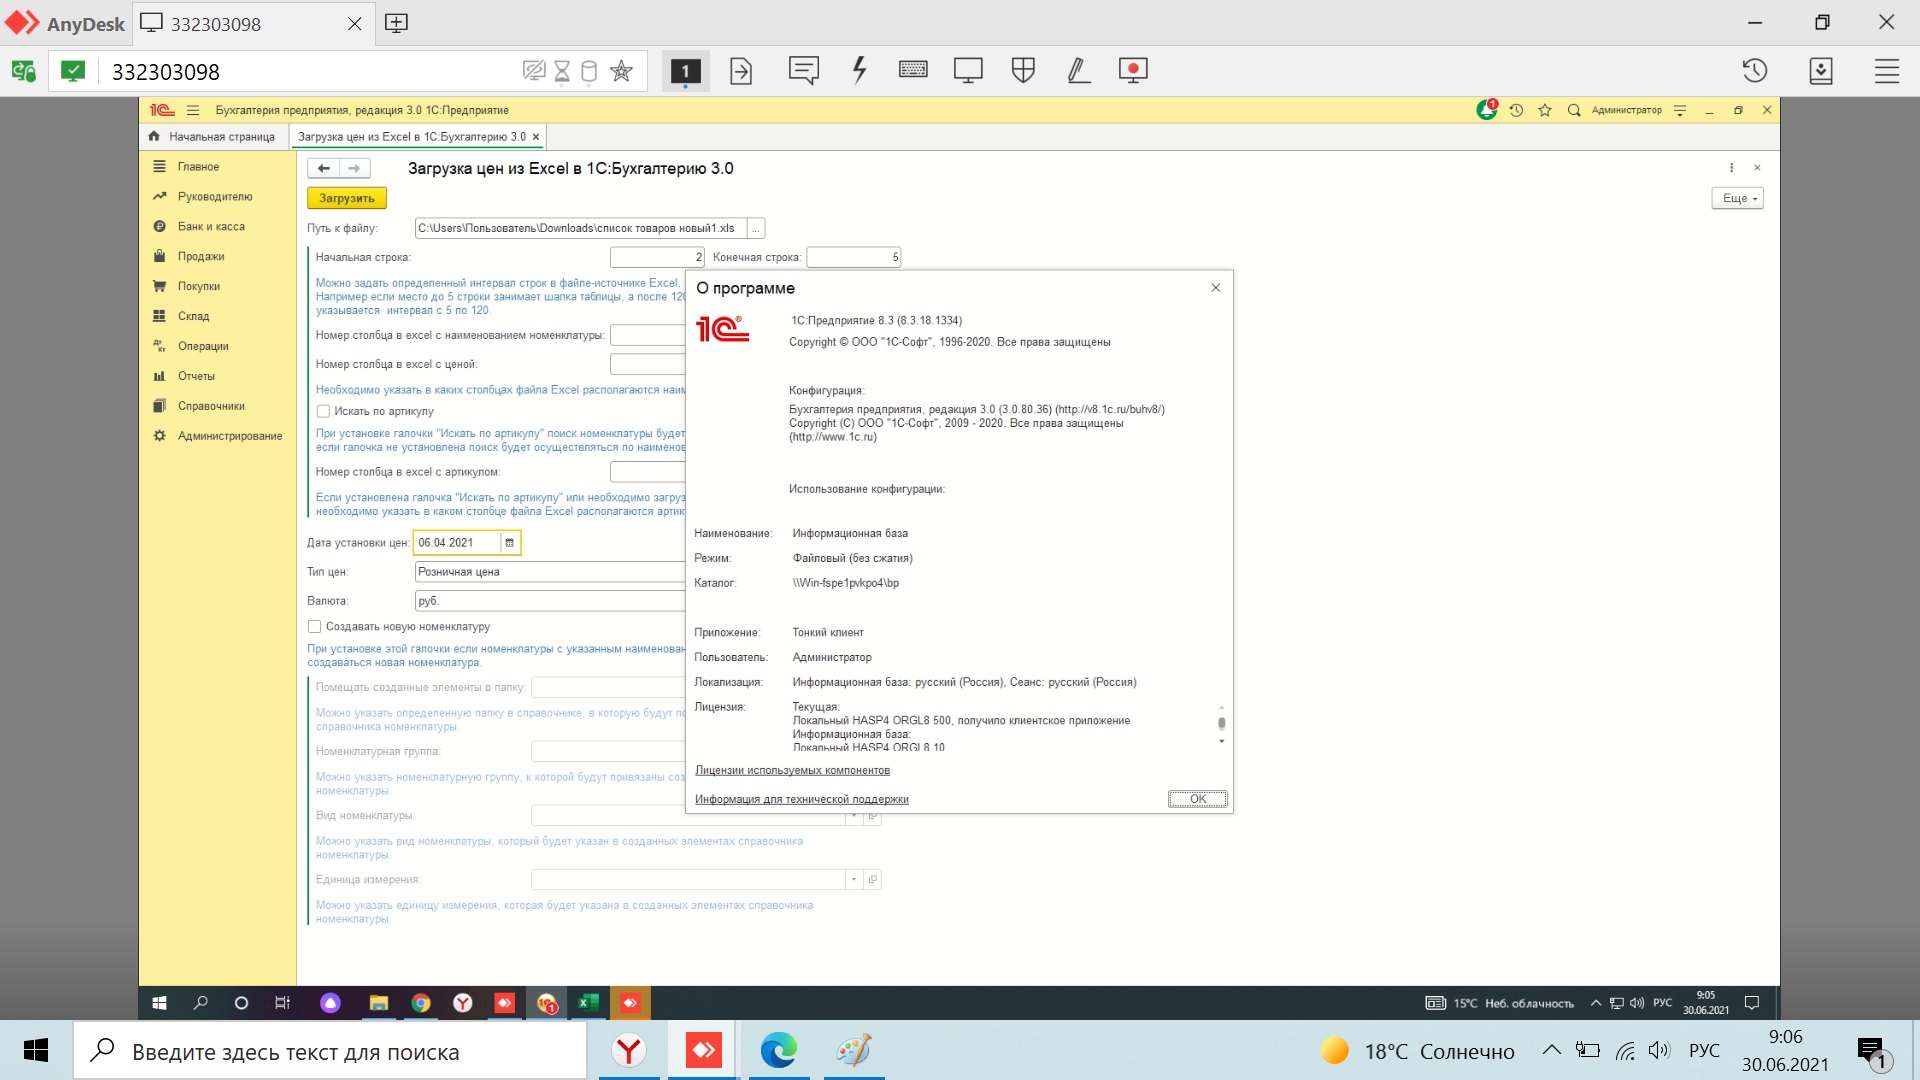Image resolution: width=1920 pixels, height=1080 pixels.
Task: Open 1C main menu hamburger icon
Action: 193,110
